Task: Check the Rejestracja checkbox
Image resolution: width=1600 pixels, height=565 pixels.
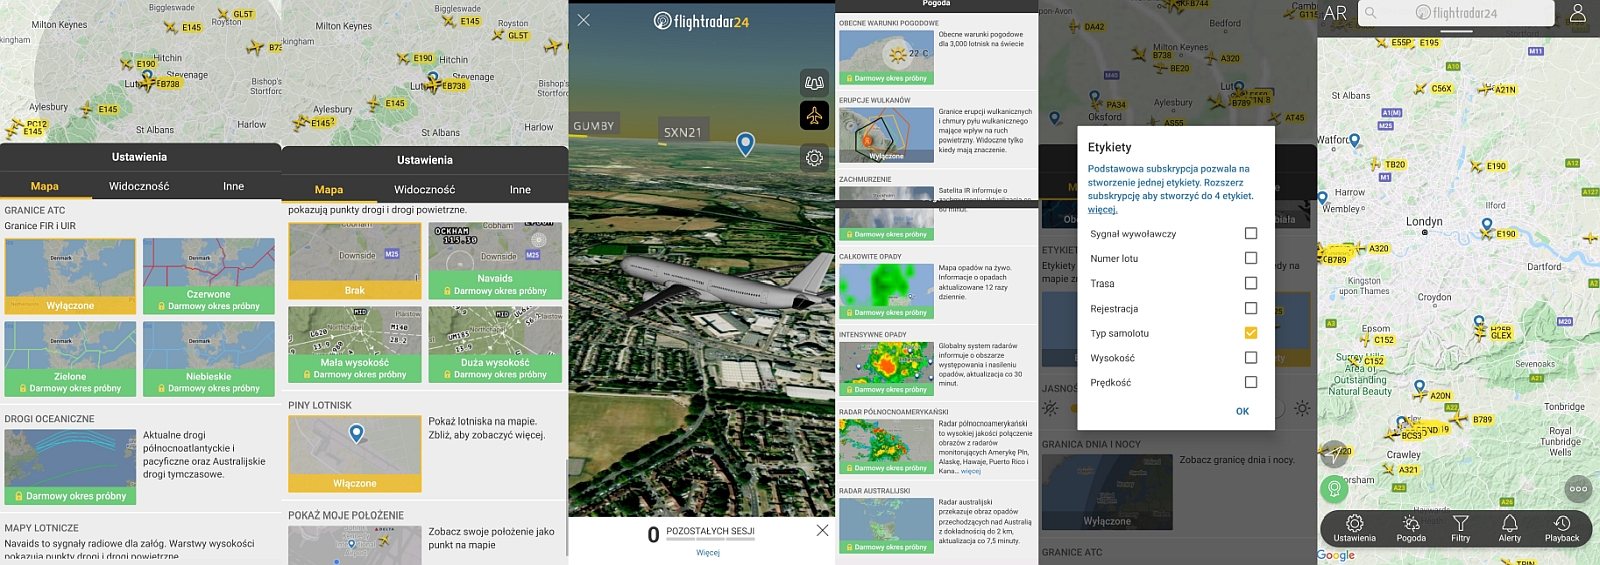Action: click(1250, 308)
